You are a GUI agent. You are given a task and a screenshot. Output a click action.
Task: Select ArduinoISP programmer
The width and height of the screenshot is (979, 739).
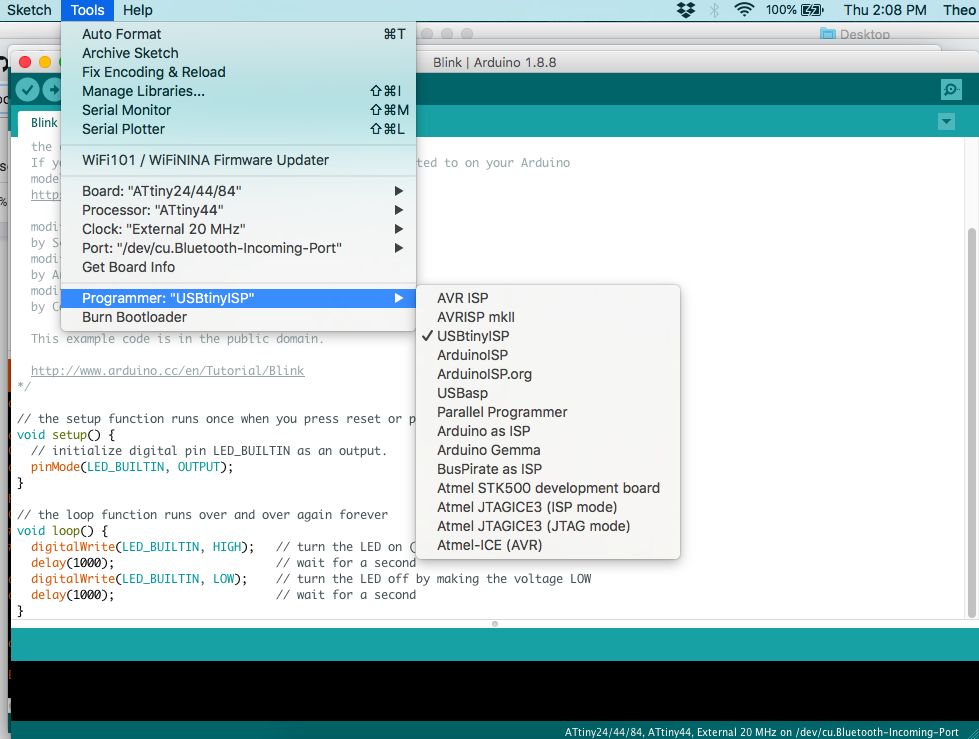[548, 355]
